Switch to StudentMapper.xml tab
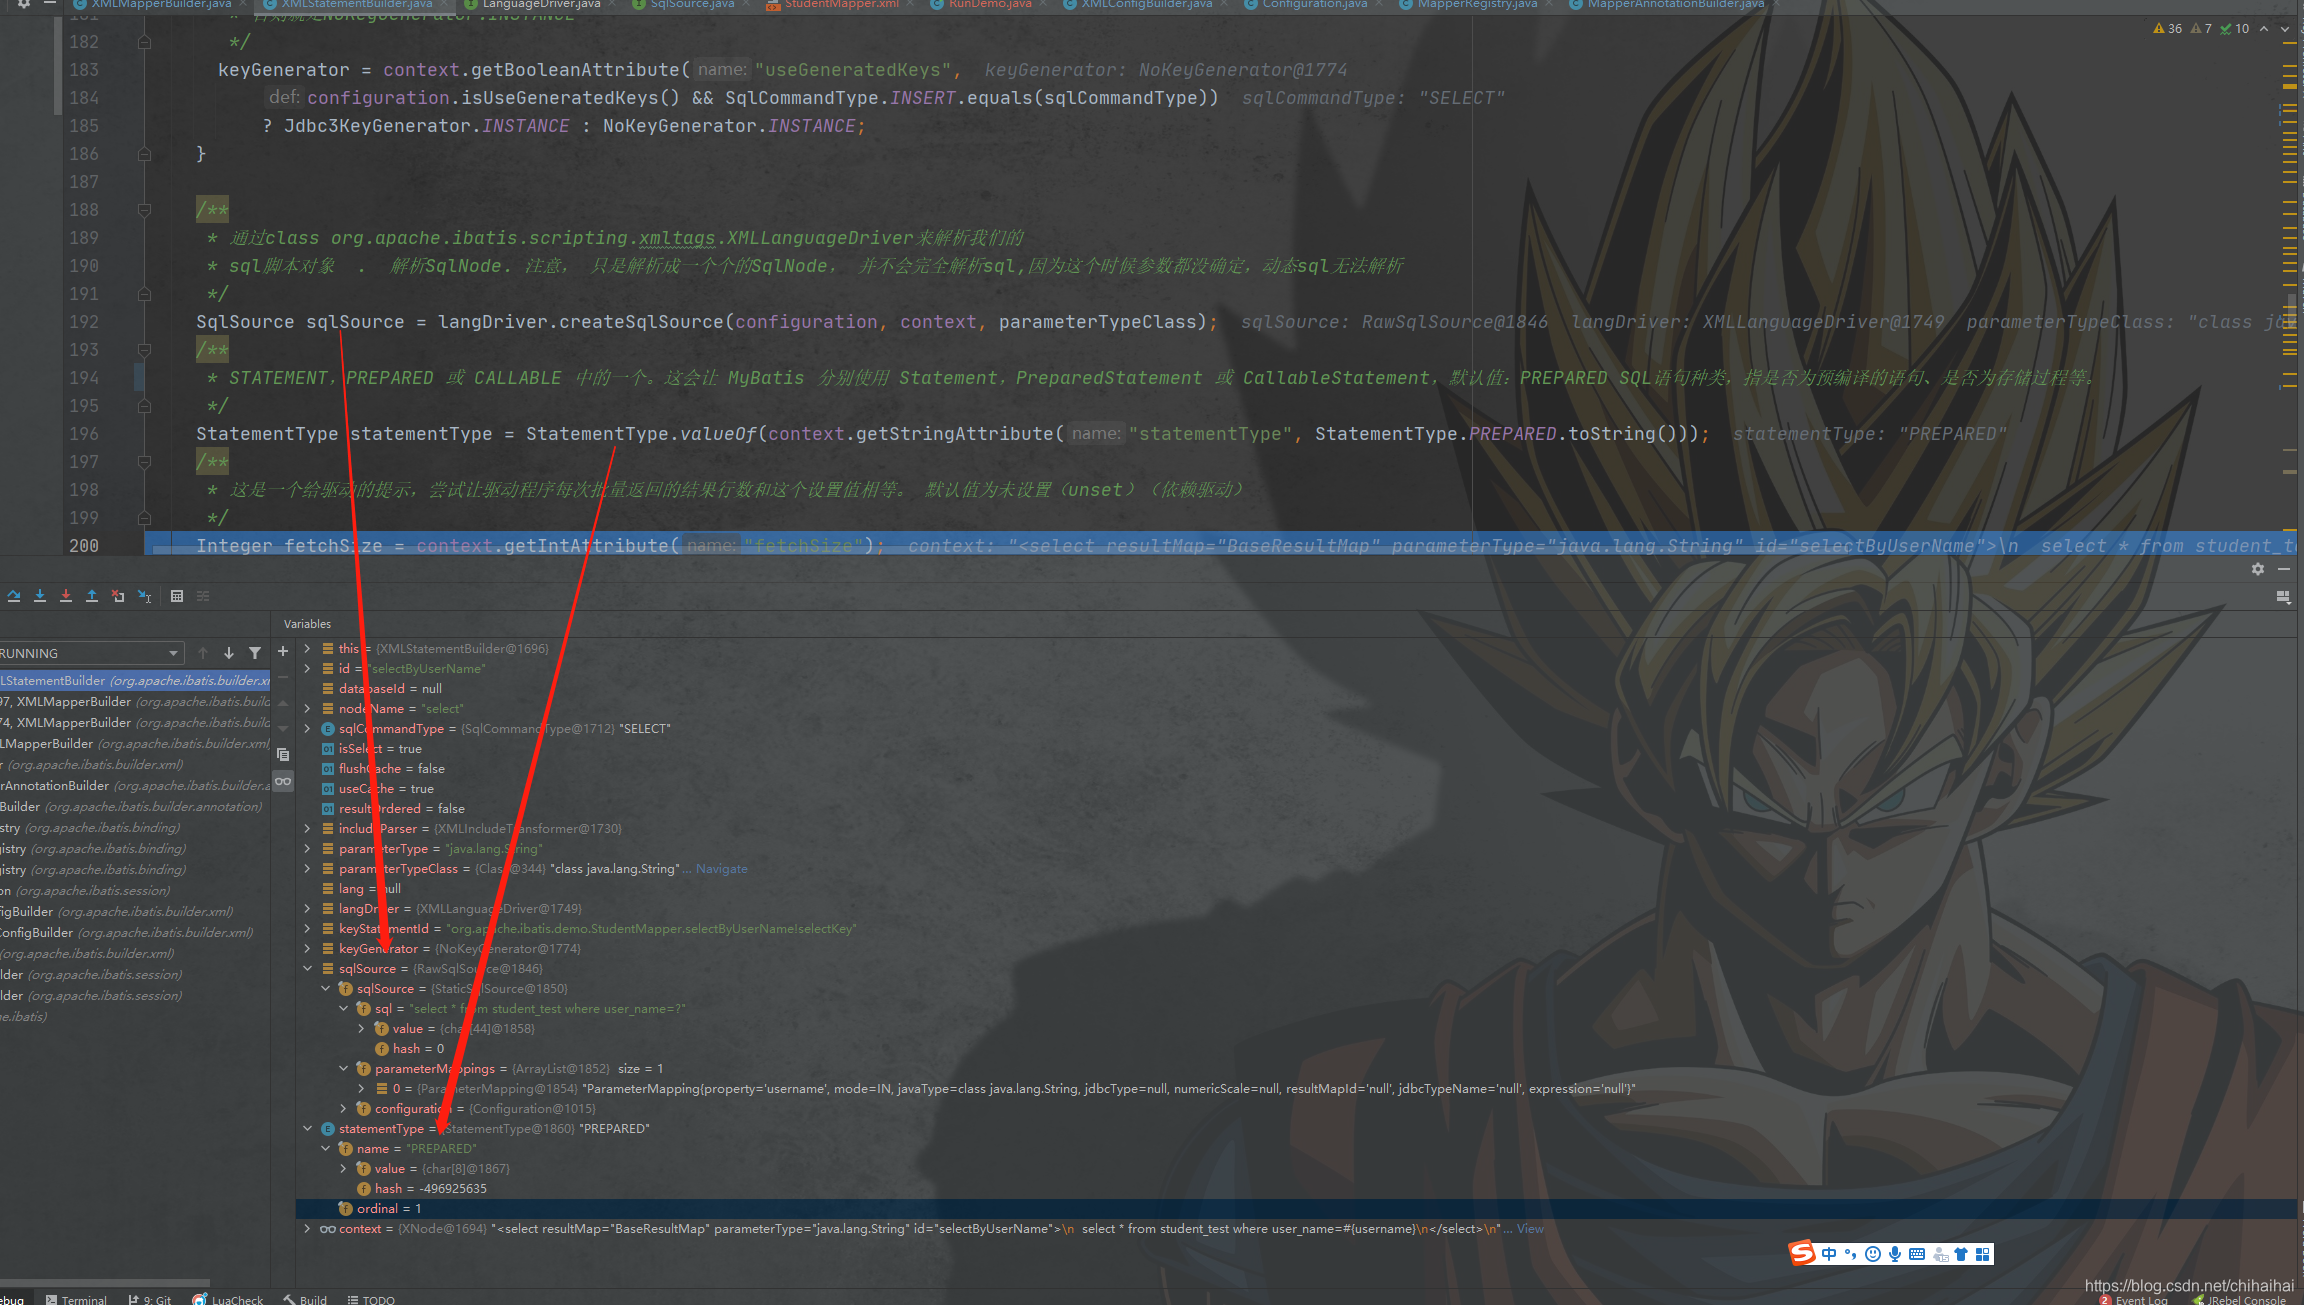The image size is (2304, 1305). pos(841,4)
